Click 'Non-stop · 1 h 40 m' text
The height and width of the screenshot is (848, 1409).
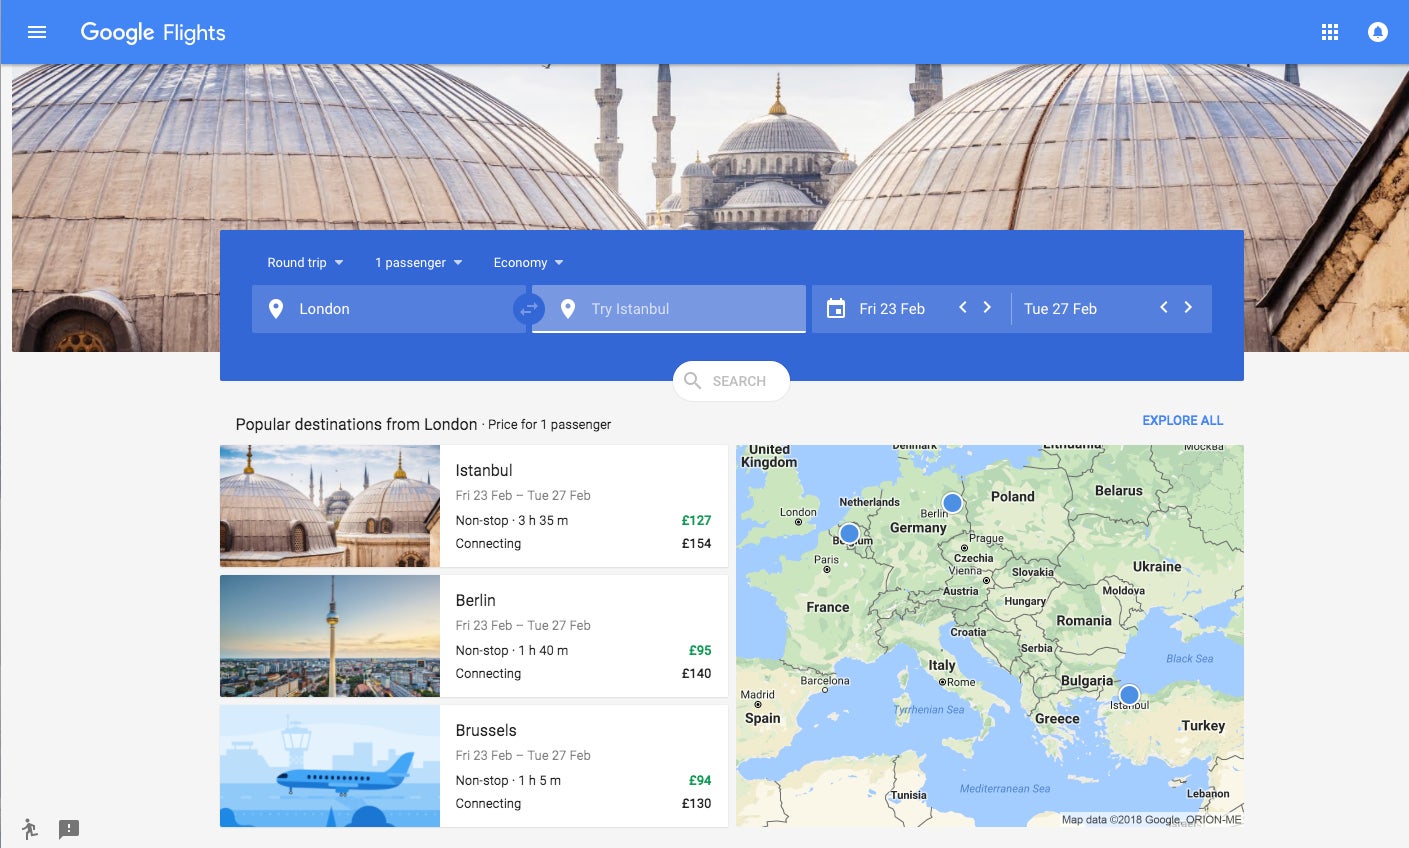coord(512,650)
